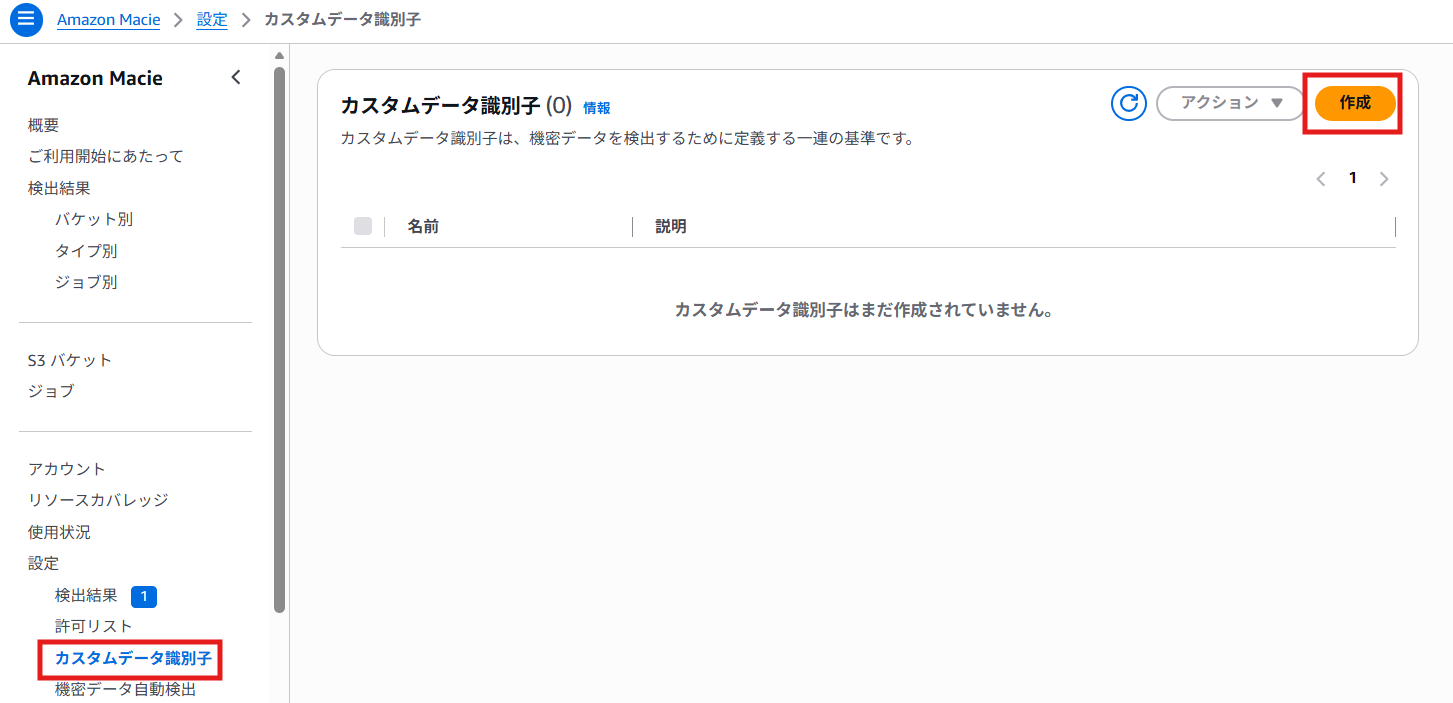The height and width of the screenshot is (703, 1453).
Task: Tick the select-all checkbox in table header
Action: click(x=363, y=227)
